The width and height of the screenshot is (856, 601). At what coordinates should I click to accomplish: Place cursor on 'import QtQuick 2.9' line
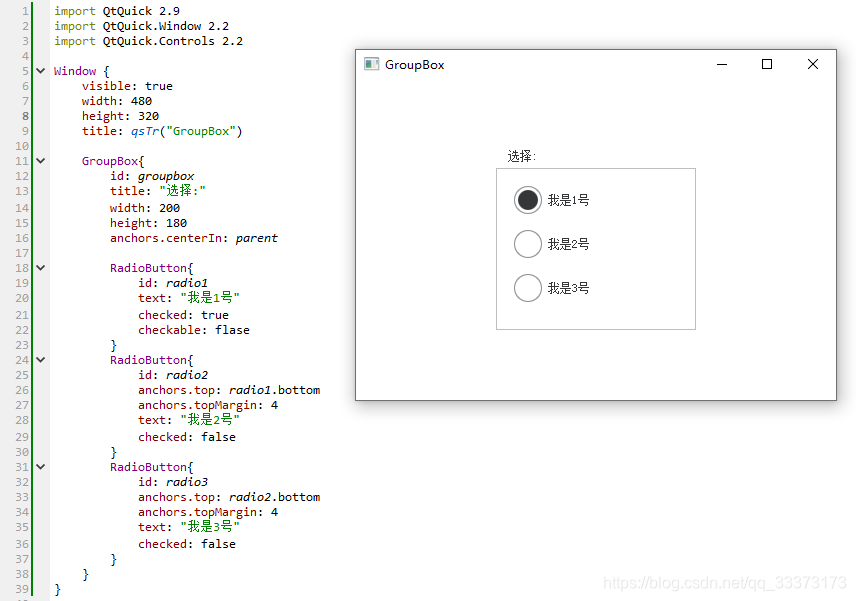[x=117, y=11]
